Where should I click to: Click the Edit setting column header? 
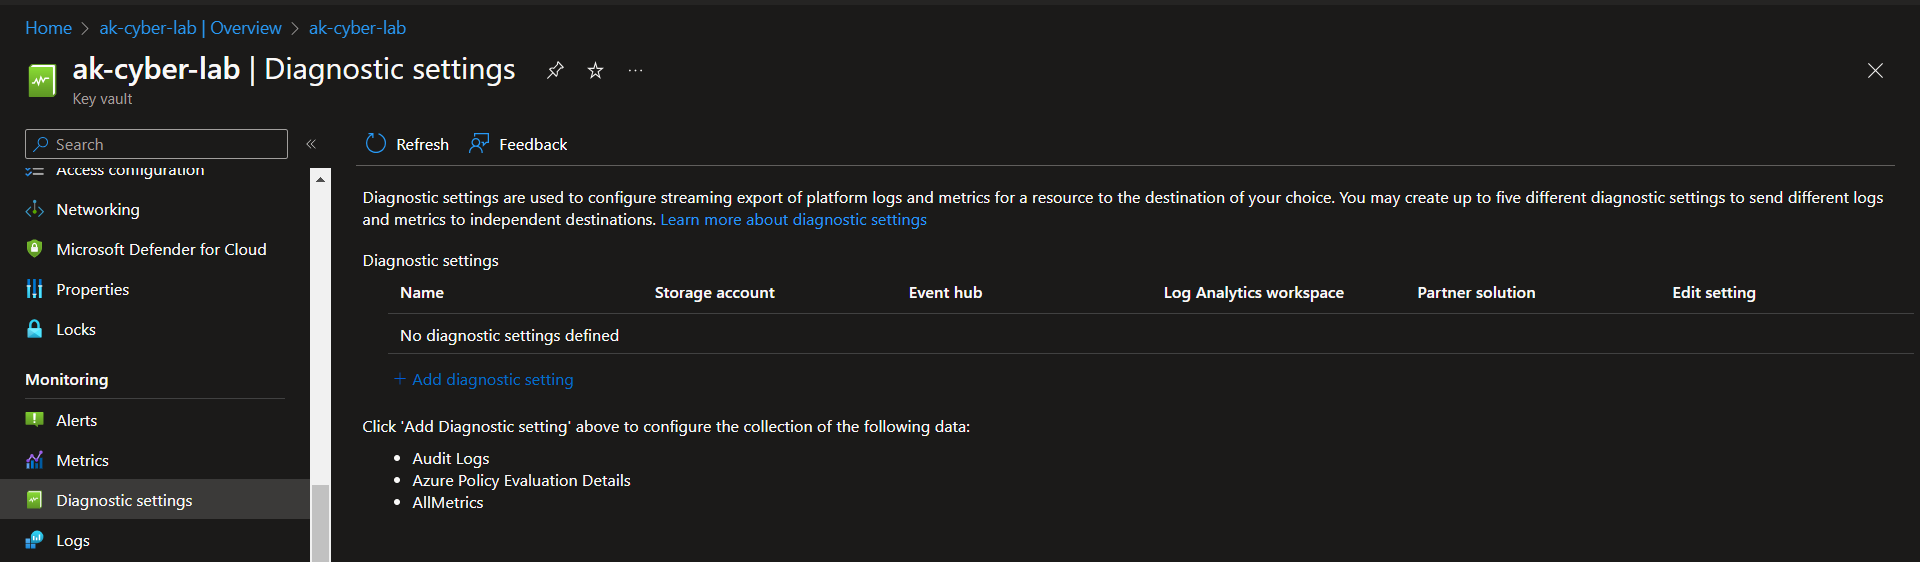[1714, 292]
